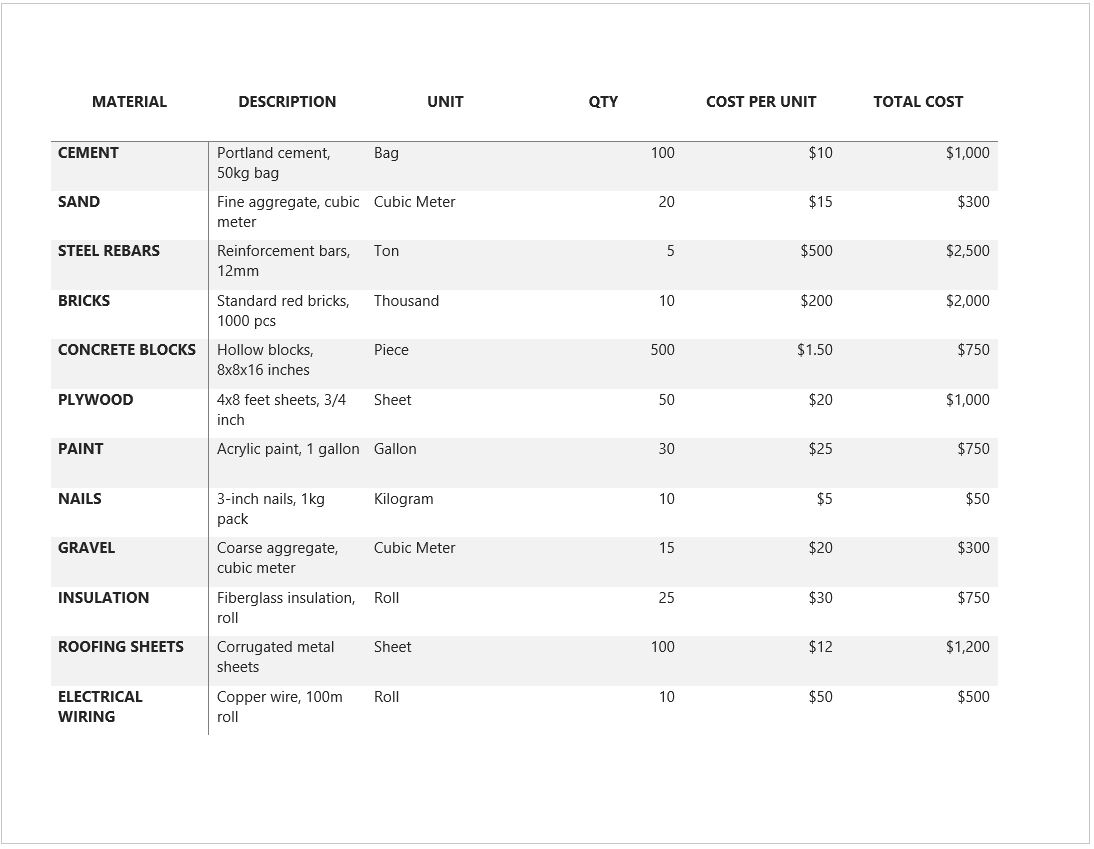Image resolution: width=1094 pixels, height=849 pixels.
Task: Click the CONCRETE BLOCKS material cell
Action: (x=127, y=350)
